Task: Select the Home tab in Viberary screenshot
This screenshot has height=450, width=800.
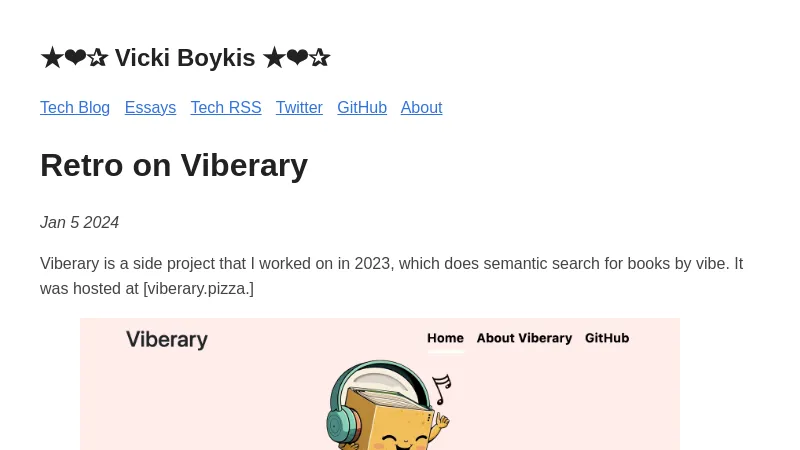Action: (x=445, y=338)
